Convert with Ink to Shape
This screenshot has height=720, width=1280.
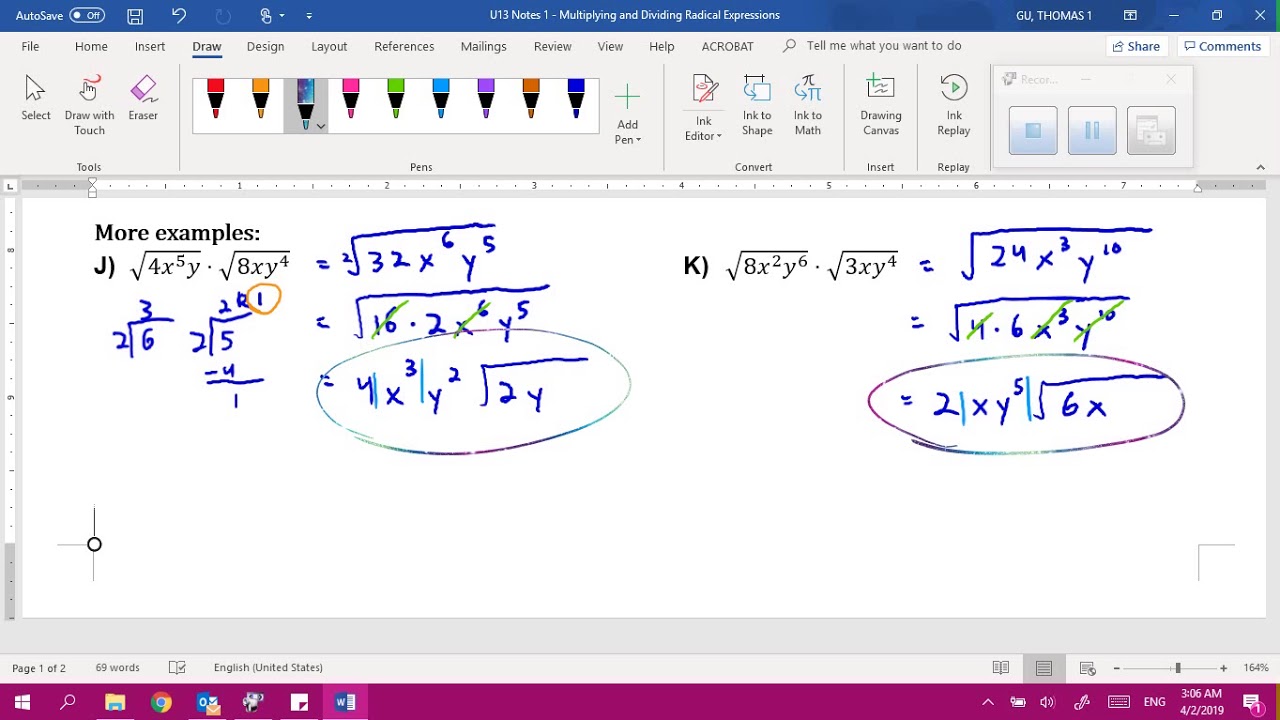pyautogui.click(x=757, y=106)
